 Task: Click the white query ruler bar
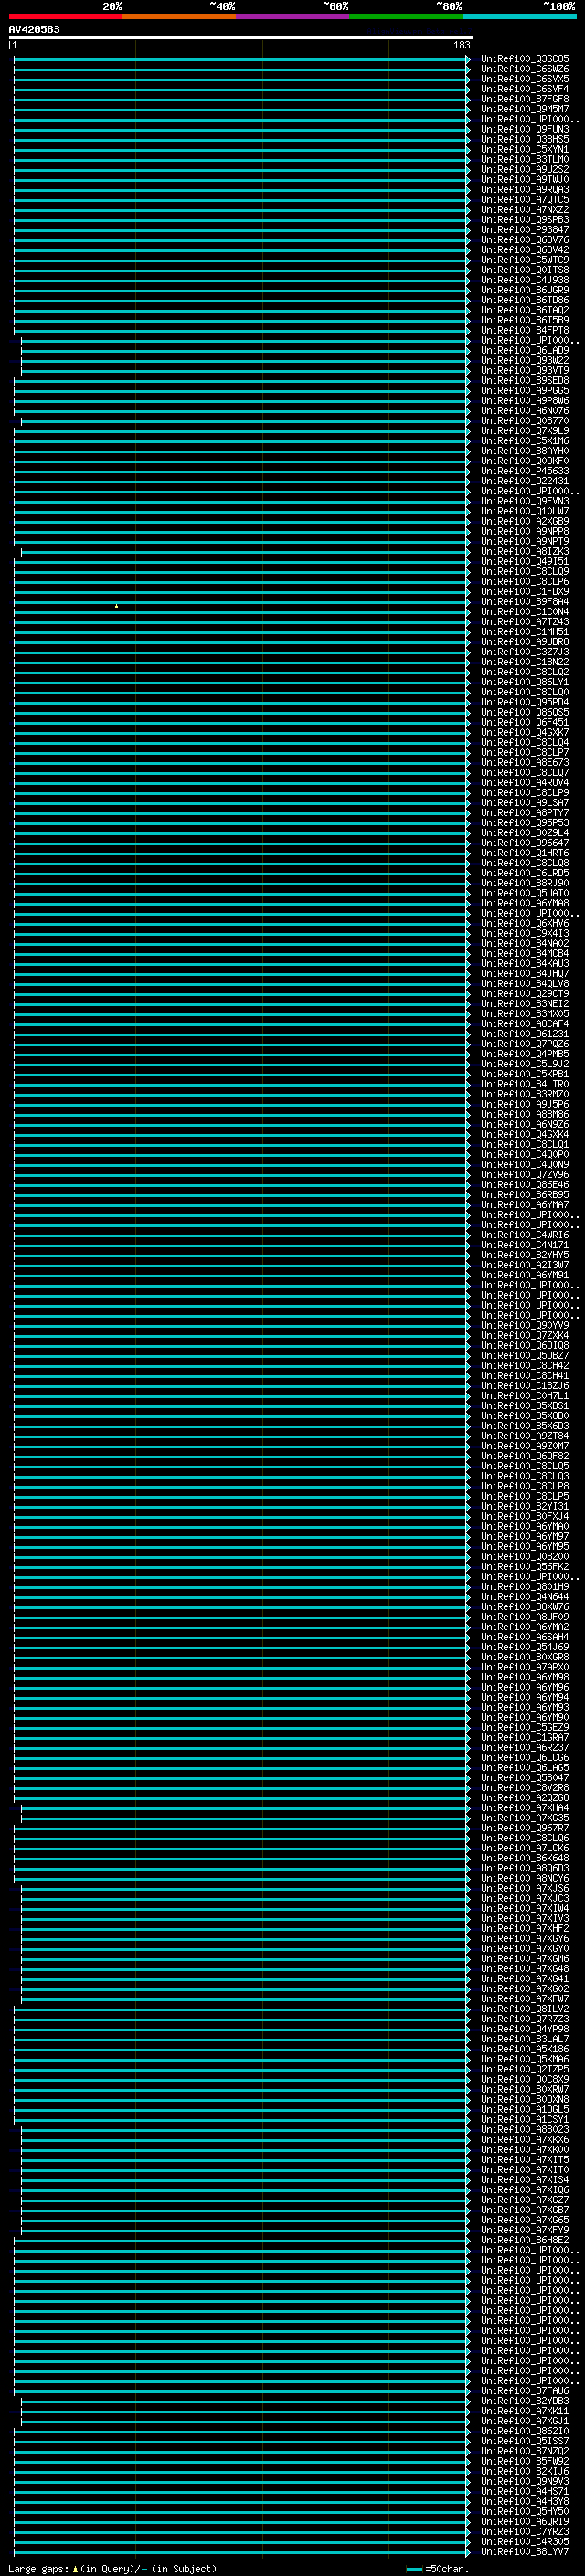click(241, 37)
